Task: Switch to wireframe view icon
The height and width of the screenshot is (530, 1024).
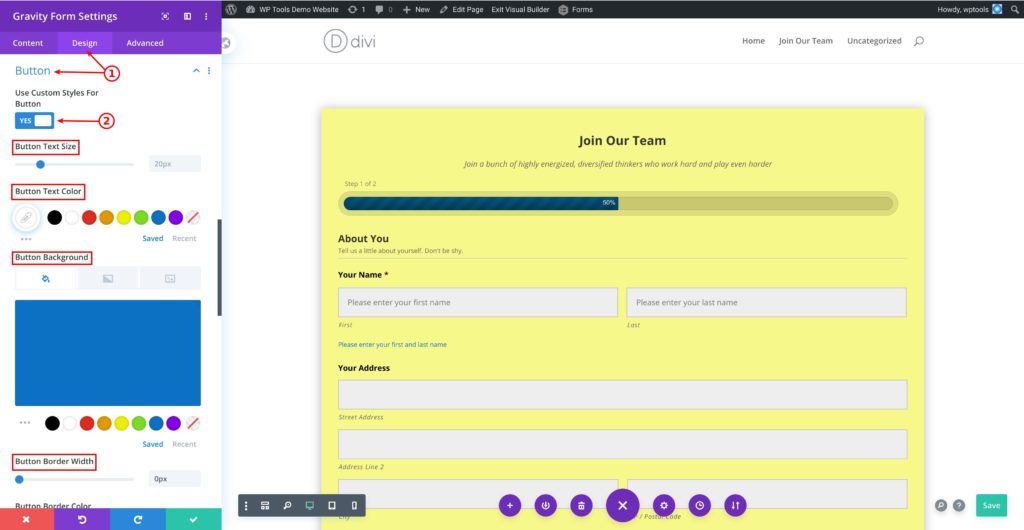Action: pos(265,506)
